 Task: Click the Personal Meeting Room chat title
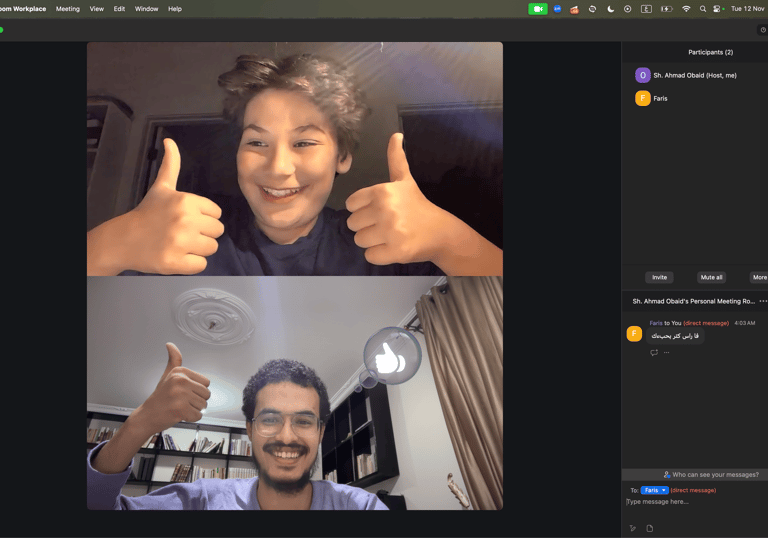[x=694, y=301]
